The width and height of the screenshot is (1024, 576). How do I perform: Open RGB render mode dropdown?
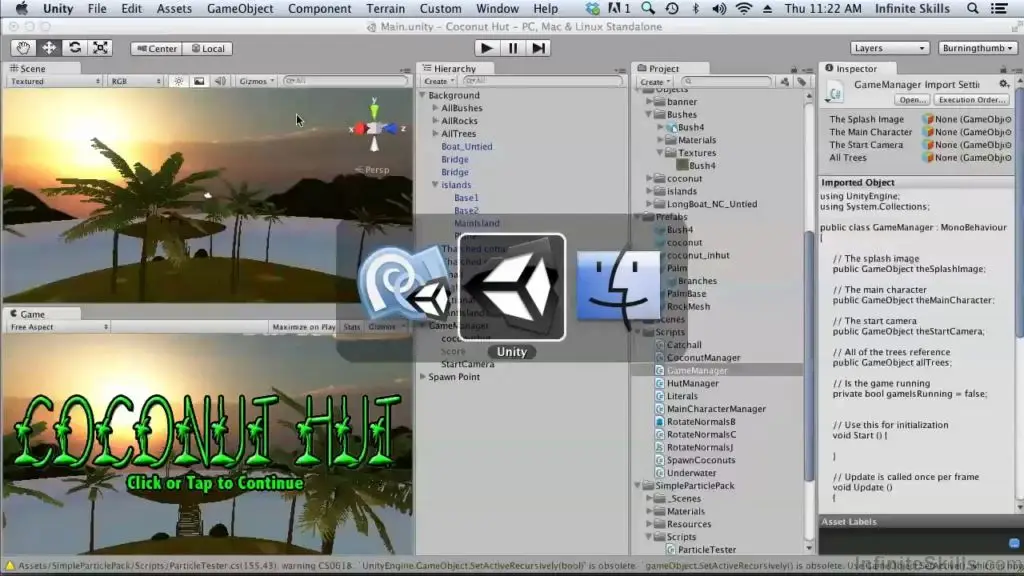(x=136, y=81)
